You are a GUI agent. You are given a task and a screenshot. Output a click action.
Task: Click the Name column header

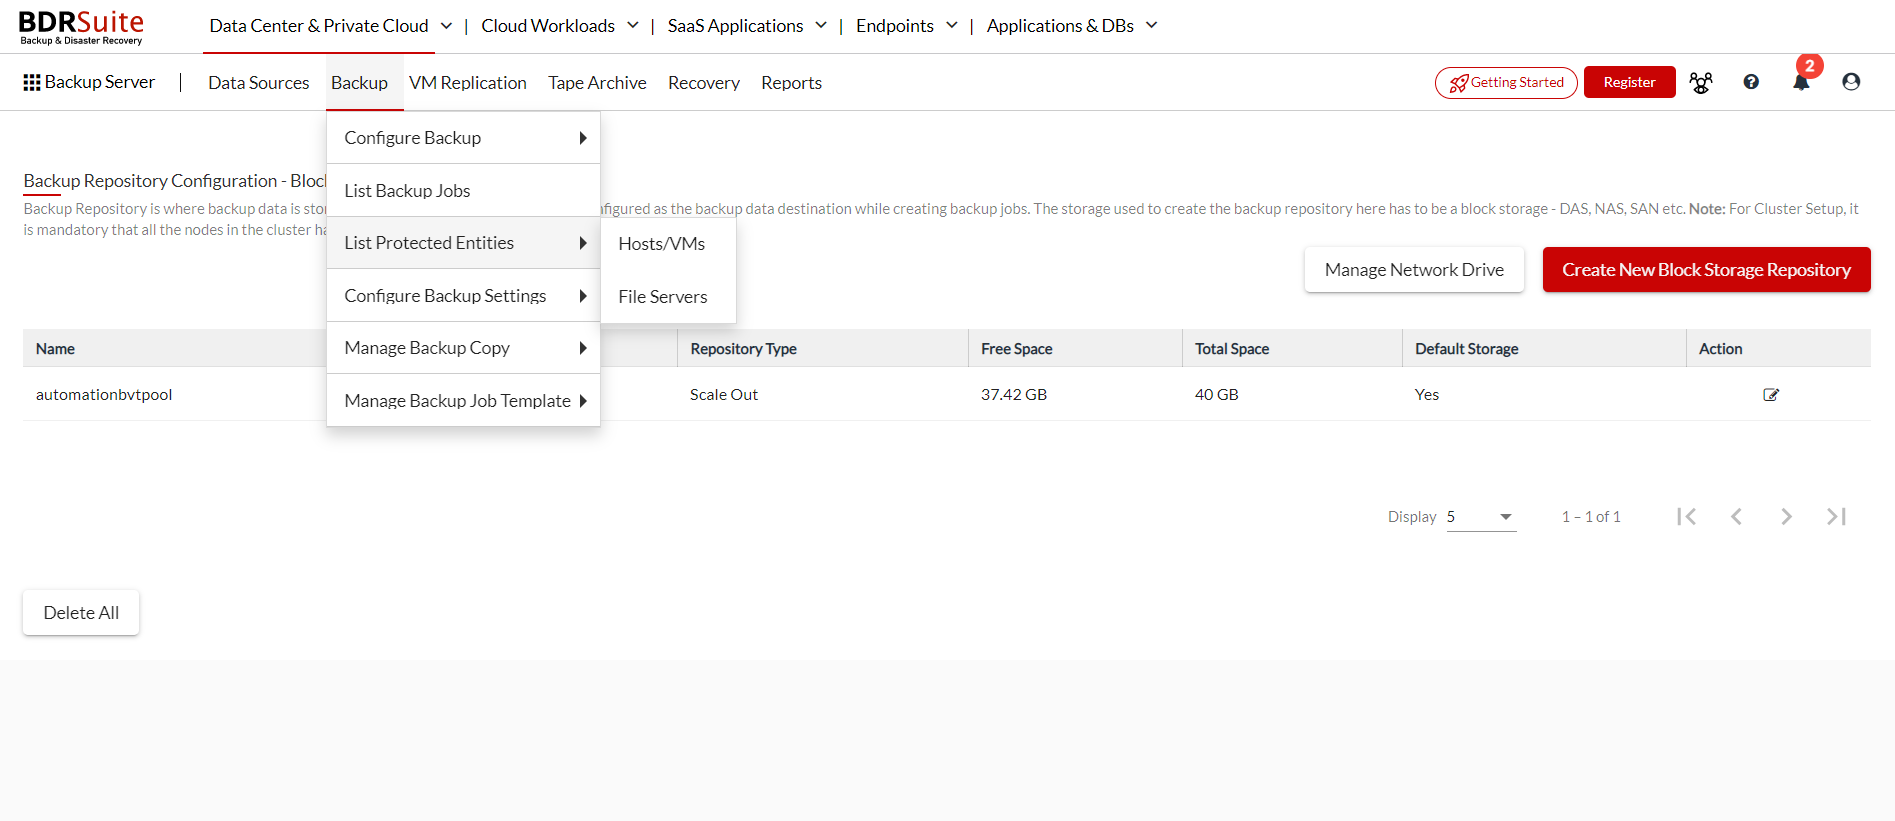[x=56, y=349]
